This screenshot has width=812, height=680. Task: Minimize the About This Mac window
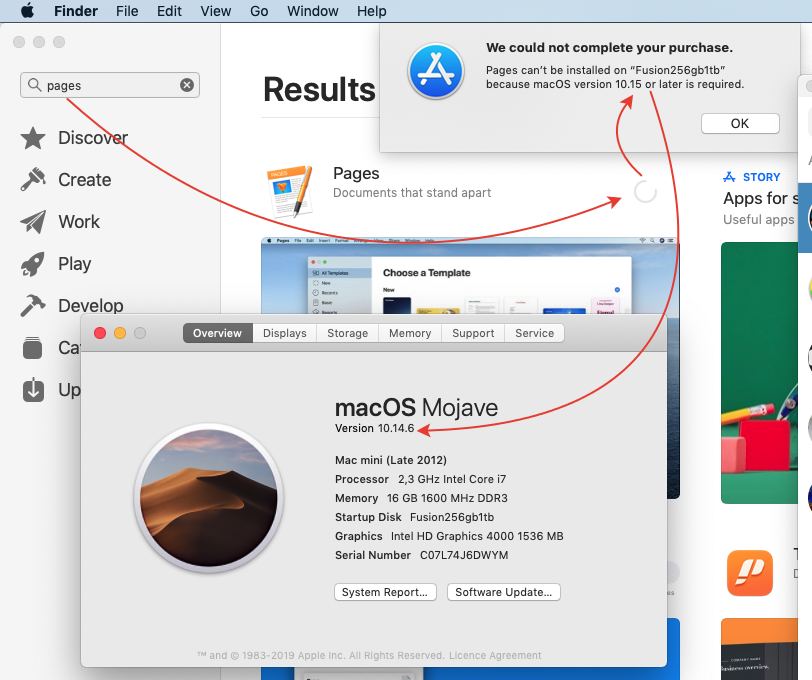[120, 333]
